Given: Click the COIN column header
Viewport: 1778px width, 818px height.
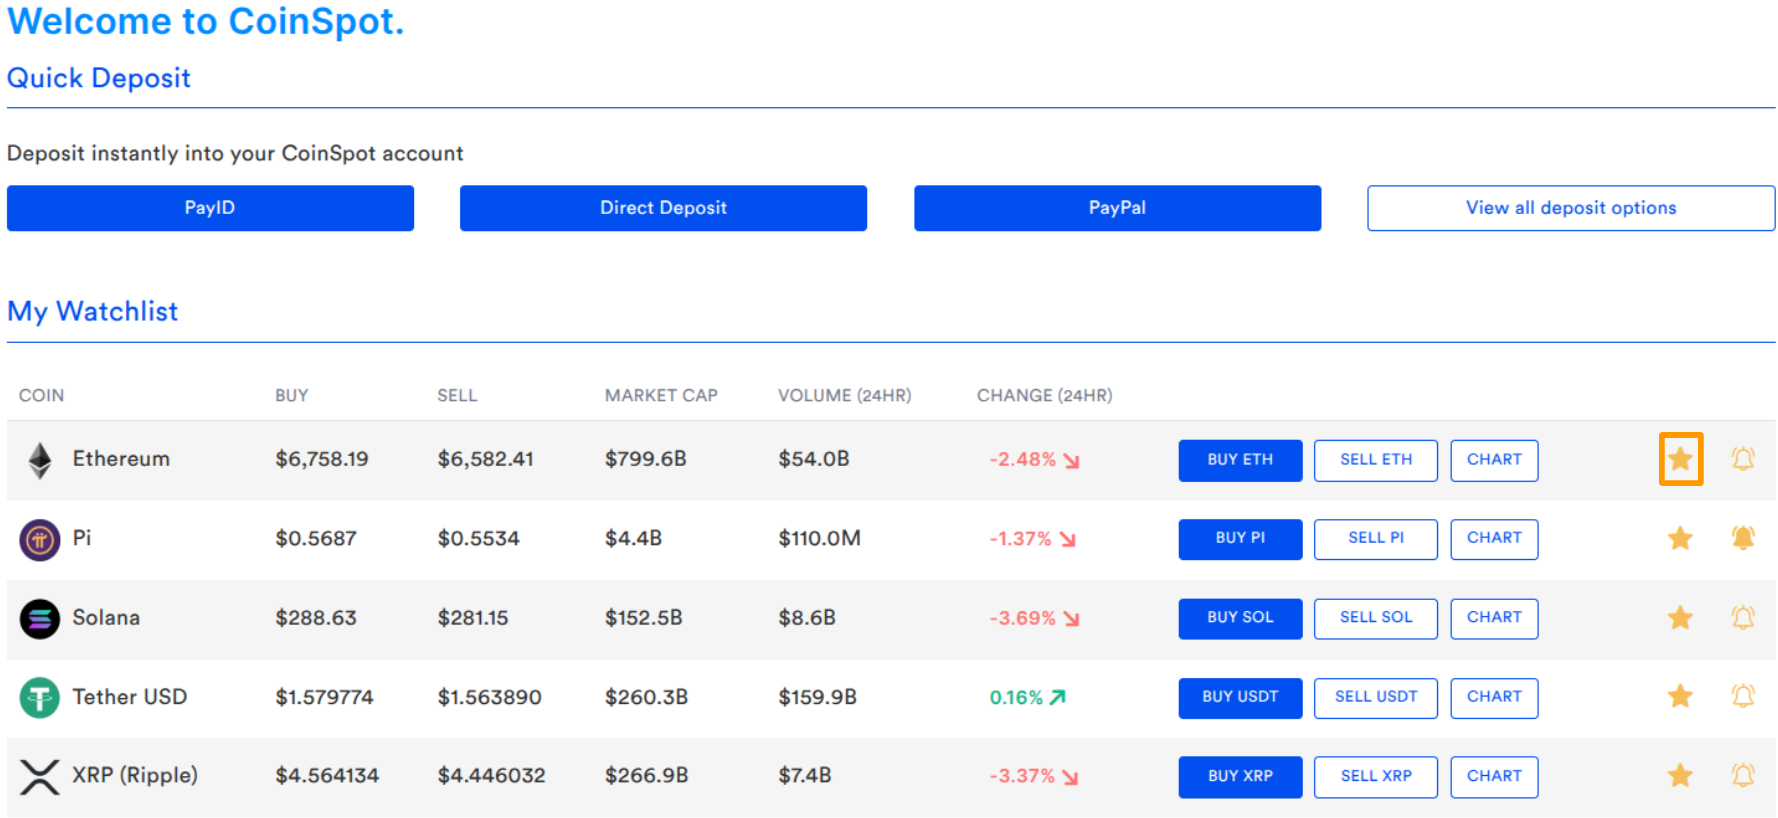Looking at the screenshot, I should 41,396.
